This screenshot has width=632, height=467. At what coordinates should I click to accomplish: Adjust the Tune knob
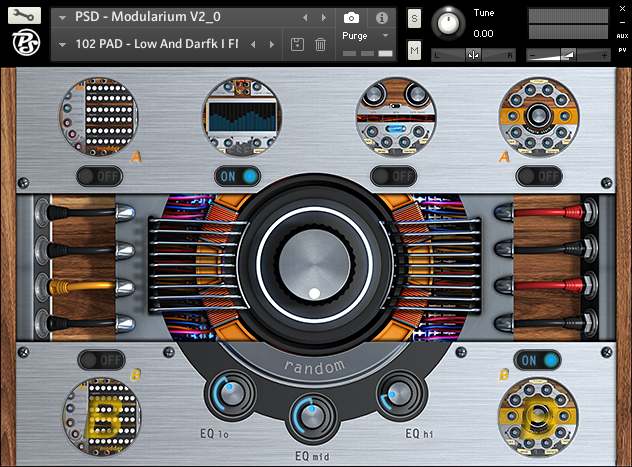(x=449, y=23)
